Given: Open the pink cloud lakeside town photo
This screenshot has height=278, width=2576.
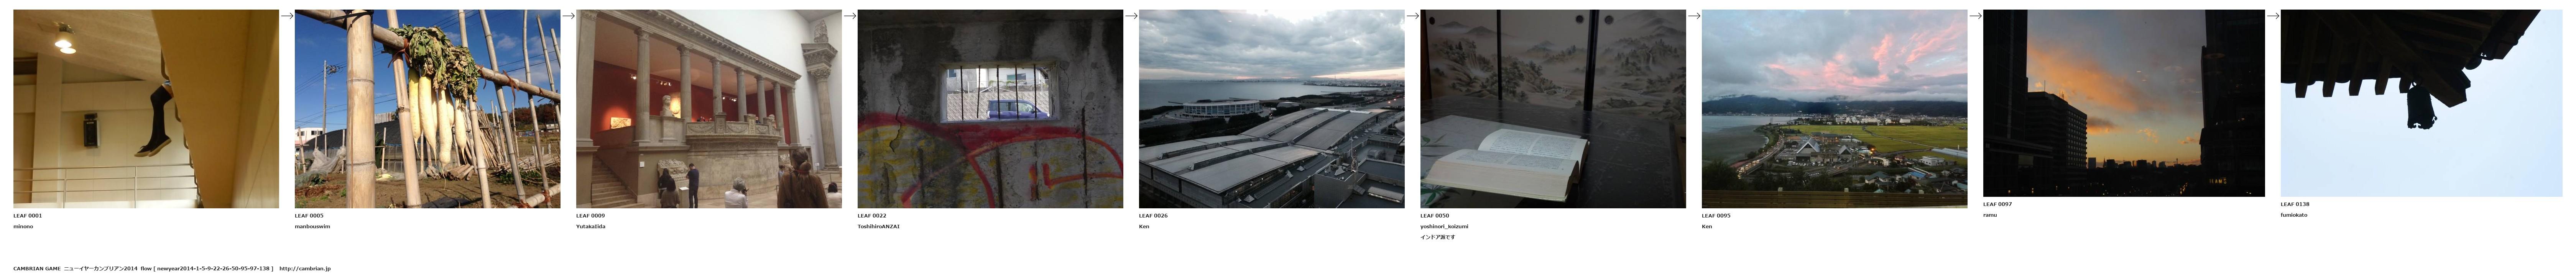Looking at the screenshot, I should 1835,109.
